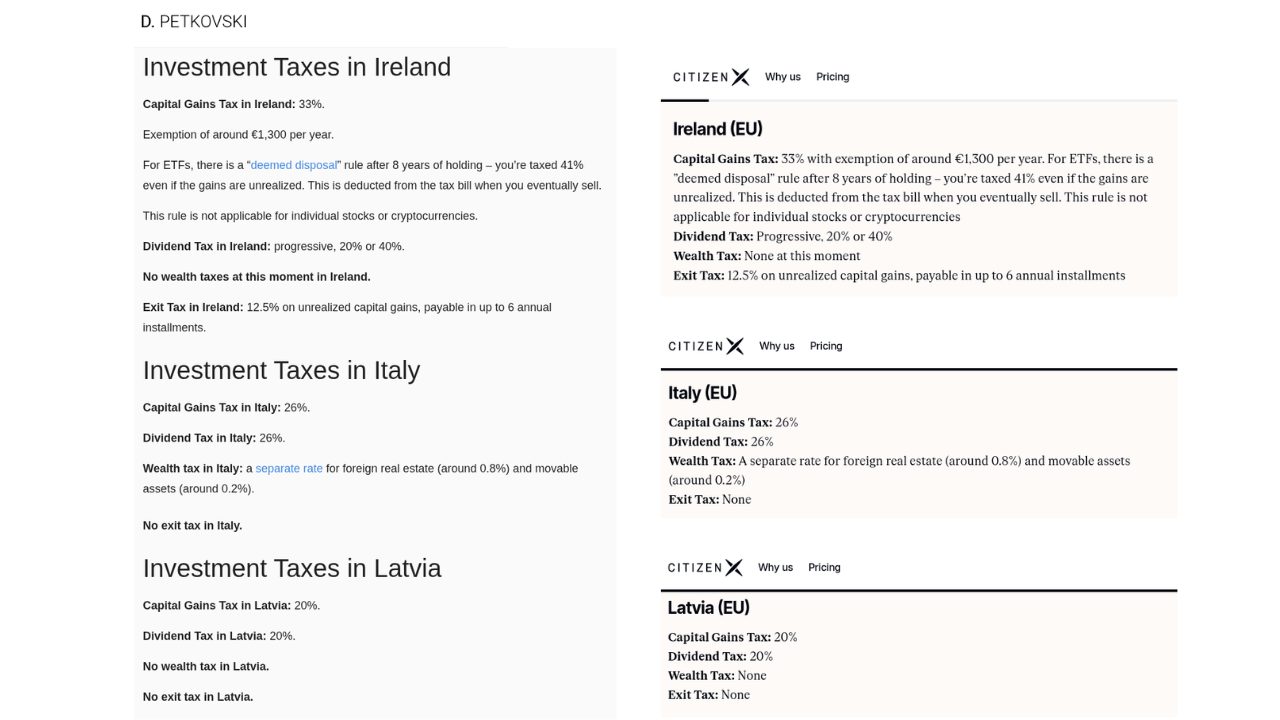This screenshot has width=1280, height=720.
Task: Open "Why us" above the Ireland card
Action: point(782,77)
